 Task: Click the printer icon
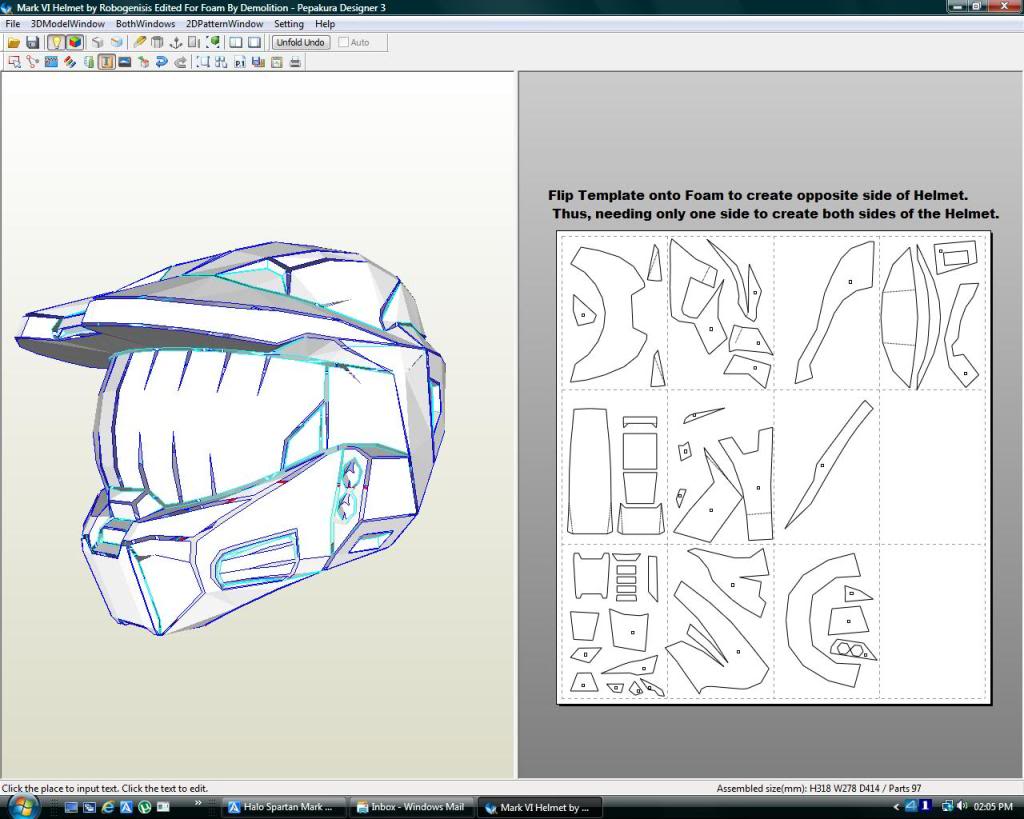[x=295, y=63]
